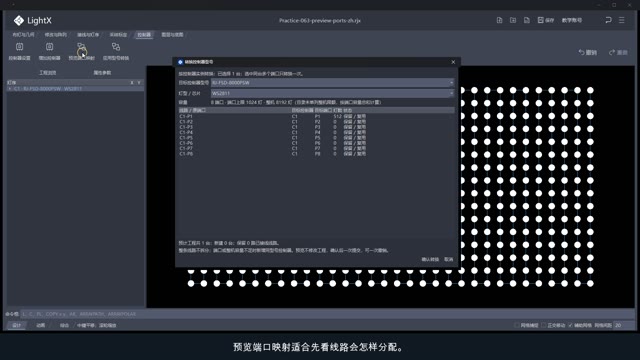The image size is (640, 360).
Task: Toggle the 网格捕捉 grid snap checkbox
Action: click(x=517, y=325)
